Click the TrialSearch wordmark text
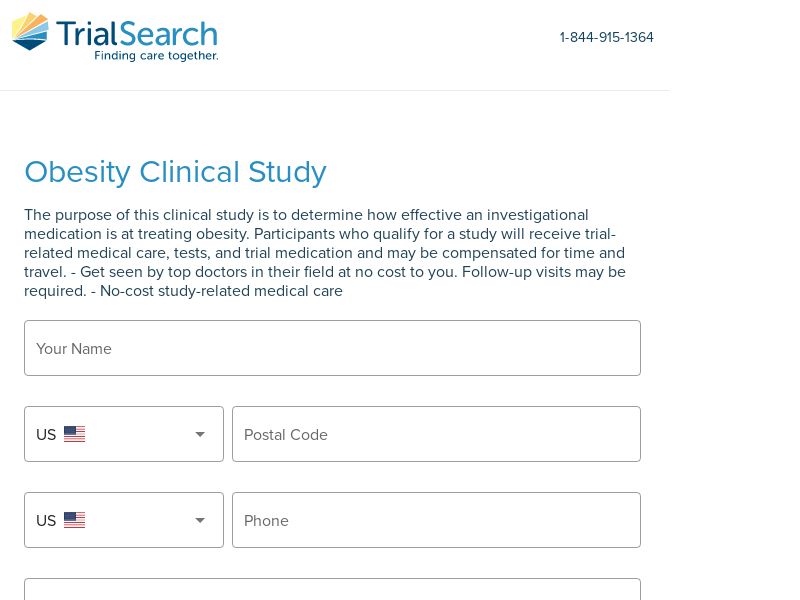Screen dimensions: 800x600 [137, 34]
